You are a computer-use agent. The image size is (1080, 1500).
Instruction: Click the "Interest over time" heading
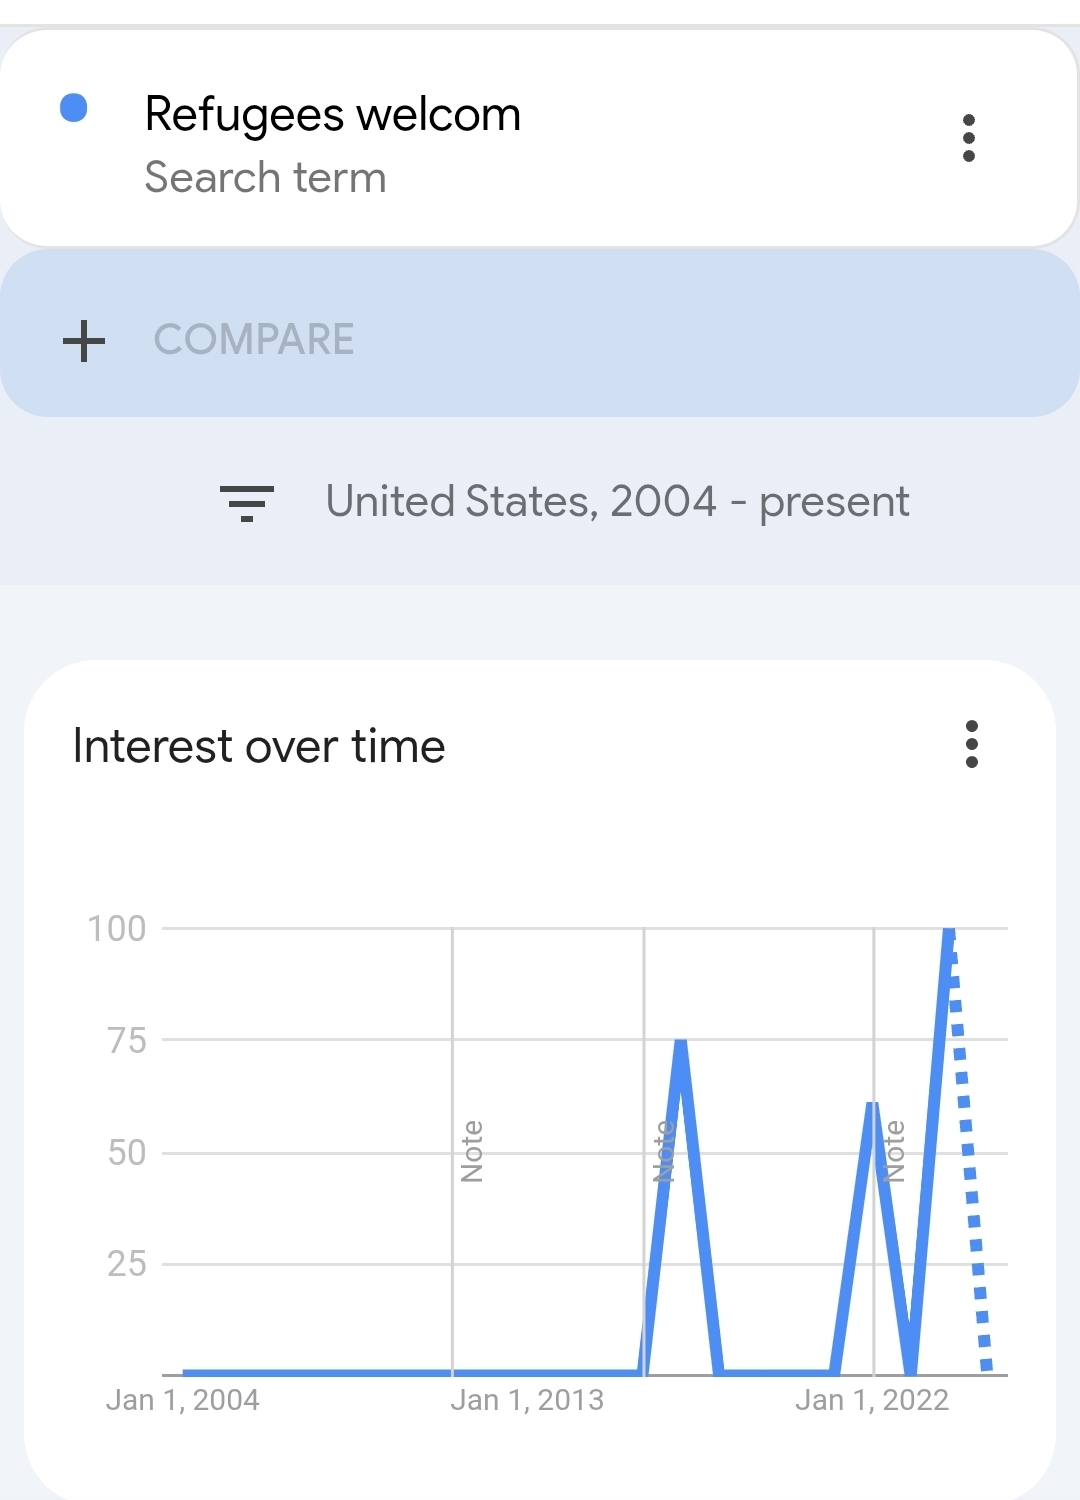tap(259, 746)
